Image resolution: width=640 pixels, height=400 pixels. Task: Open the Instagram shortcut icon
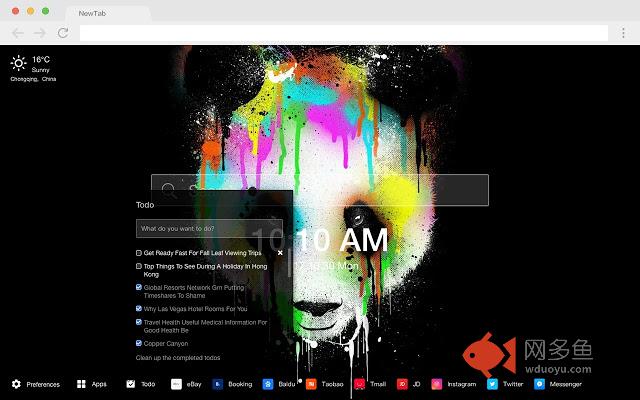click(x=436, y=384)
